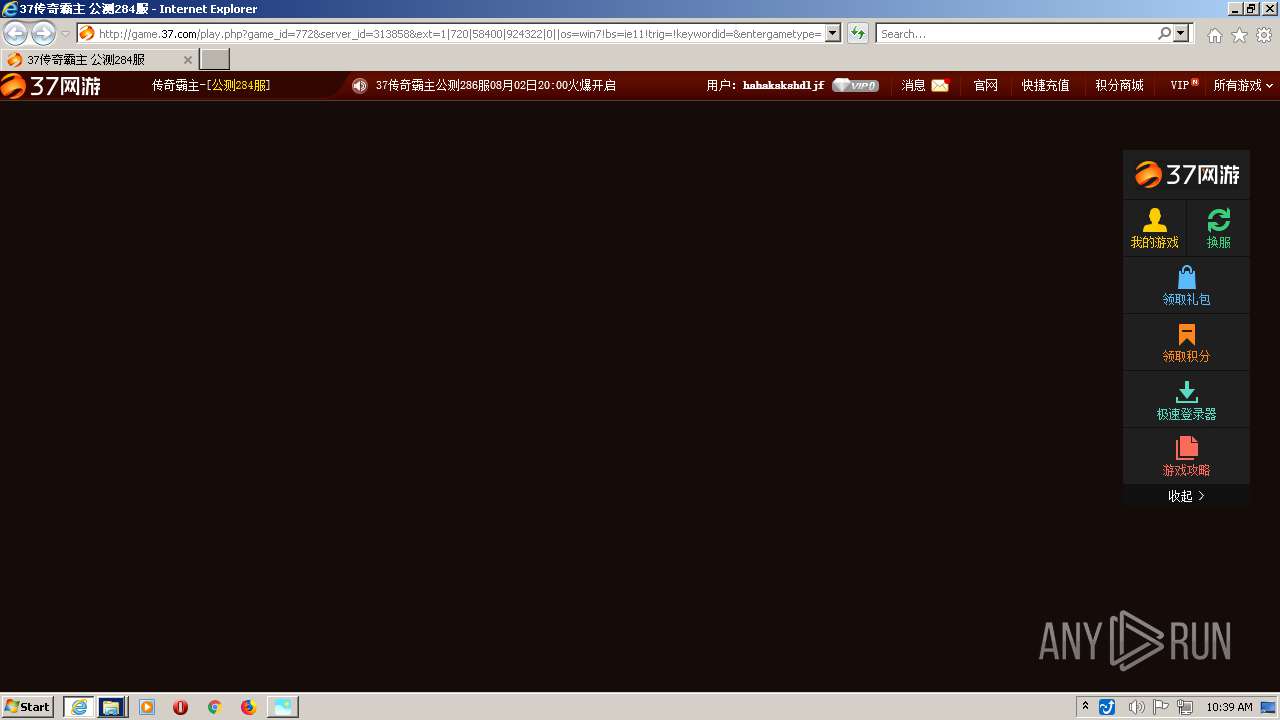The image size is (1280, 720).
Task: Click the browser Back button
Action: [x=15, y=34]
